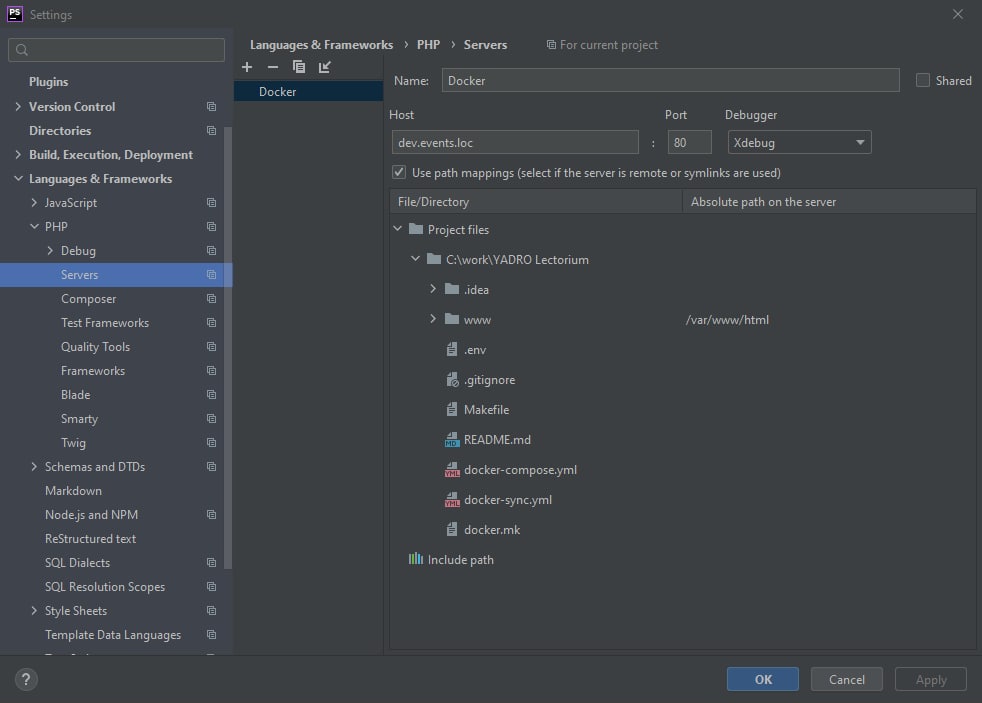This screenshot has width=982, height=703.
Task: Click the /var/www/html server path cell
Action: click(x=727, y=320)
